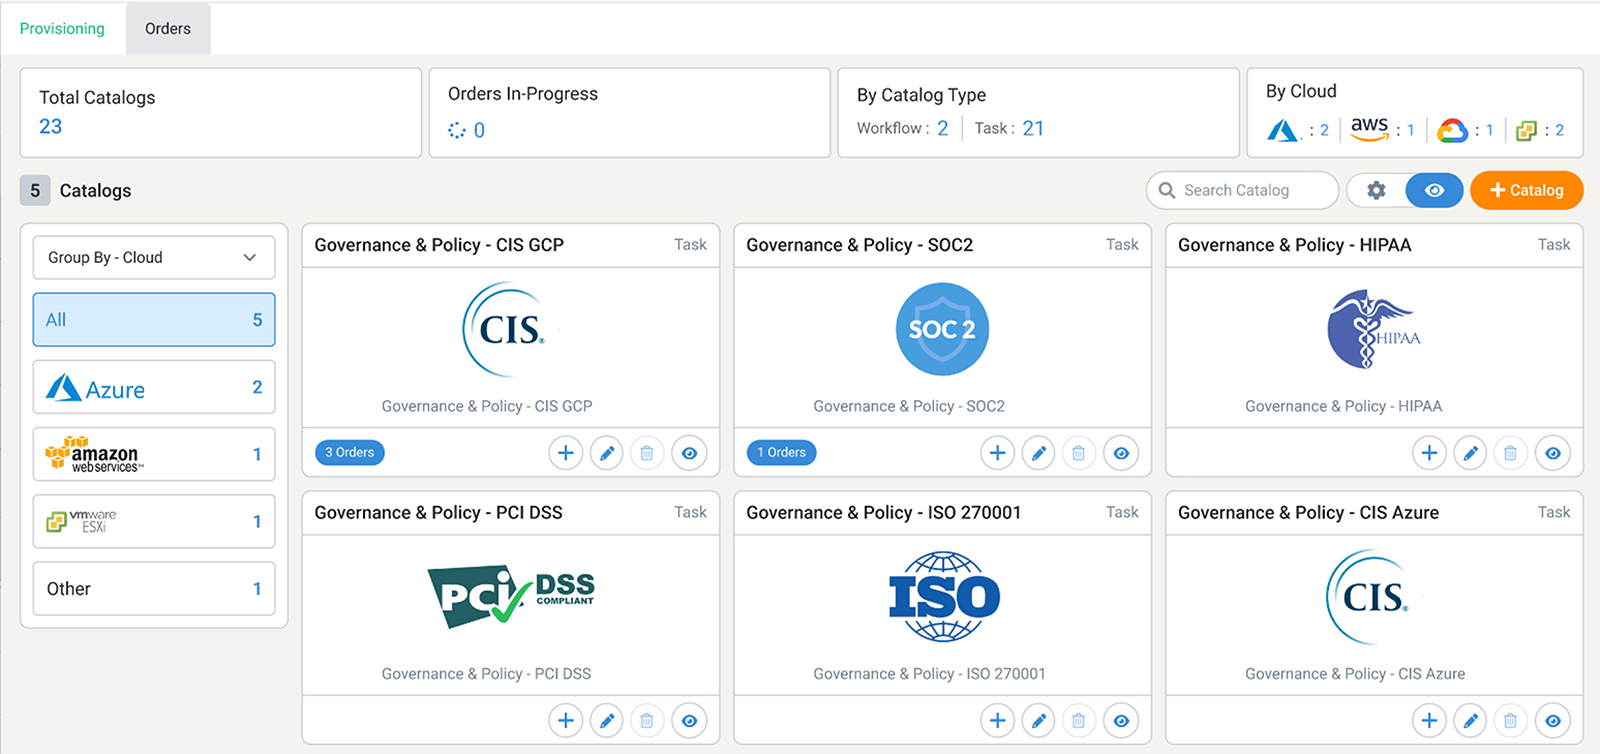Click the SOC 2 logo thumbnail
Image resolution: width=1600 pixels, height=754 pixels.
tap(942, 329)
